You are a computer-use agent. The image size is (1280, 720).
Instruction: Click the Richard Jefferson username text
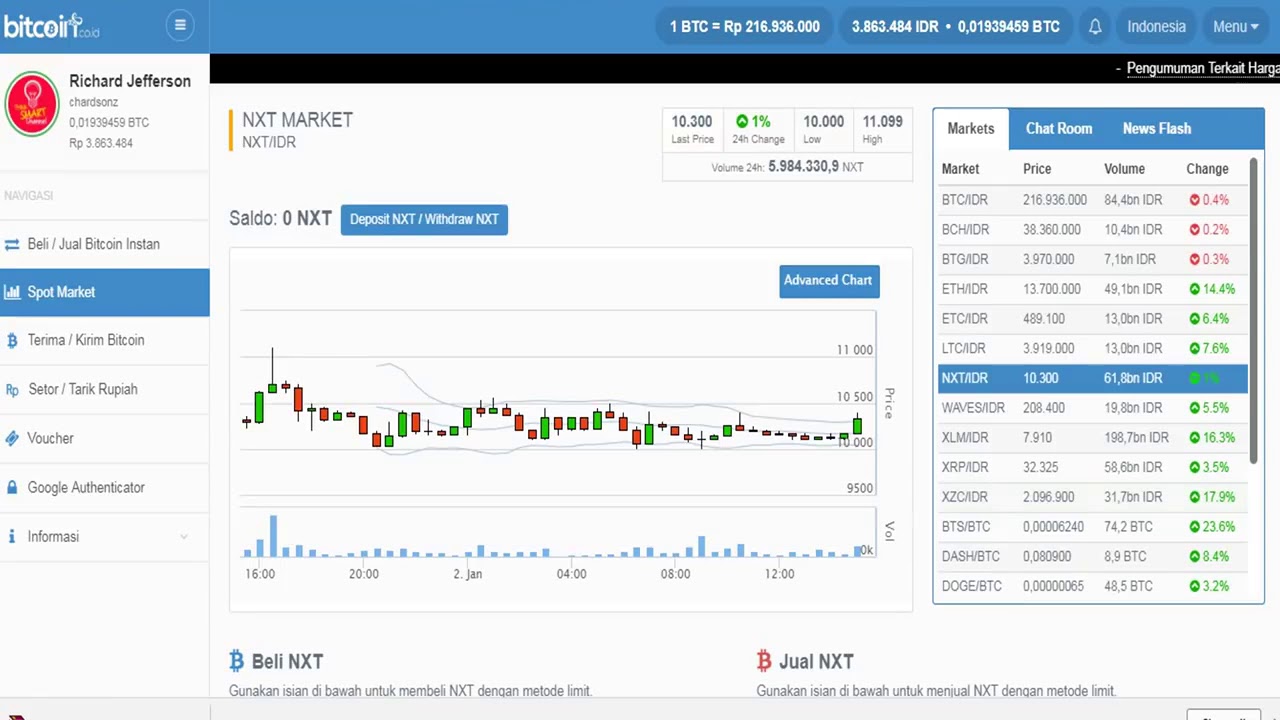(130, 81)
